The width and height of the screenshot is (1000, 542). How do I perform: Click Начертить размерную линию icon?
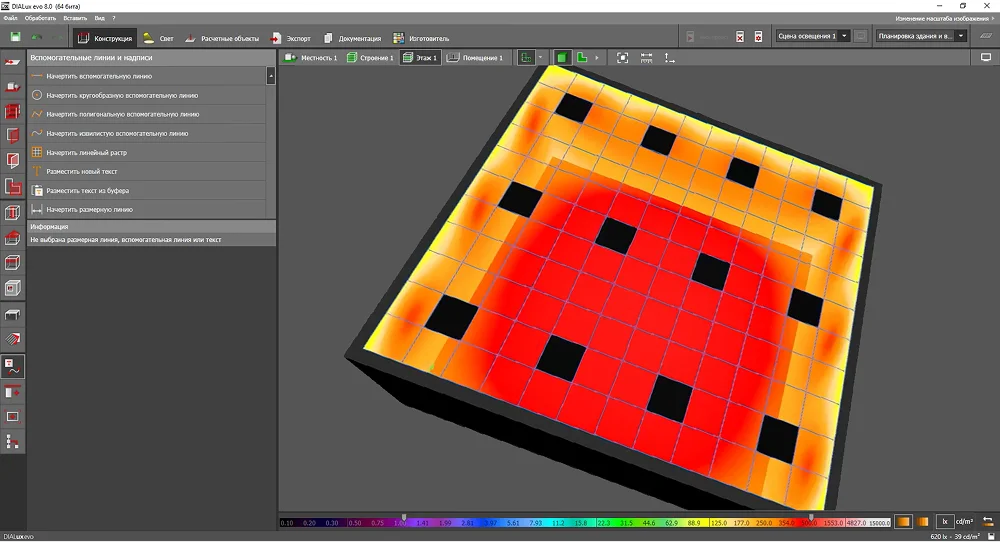[37, 210]
